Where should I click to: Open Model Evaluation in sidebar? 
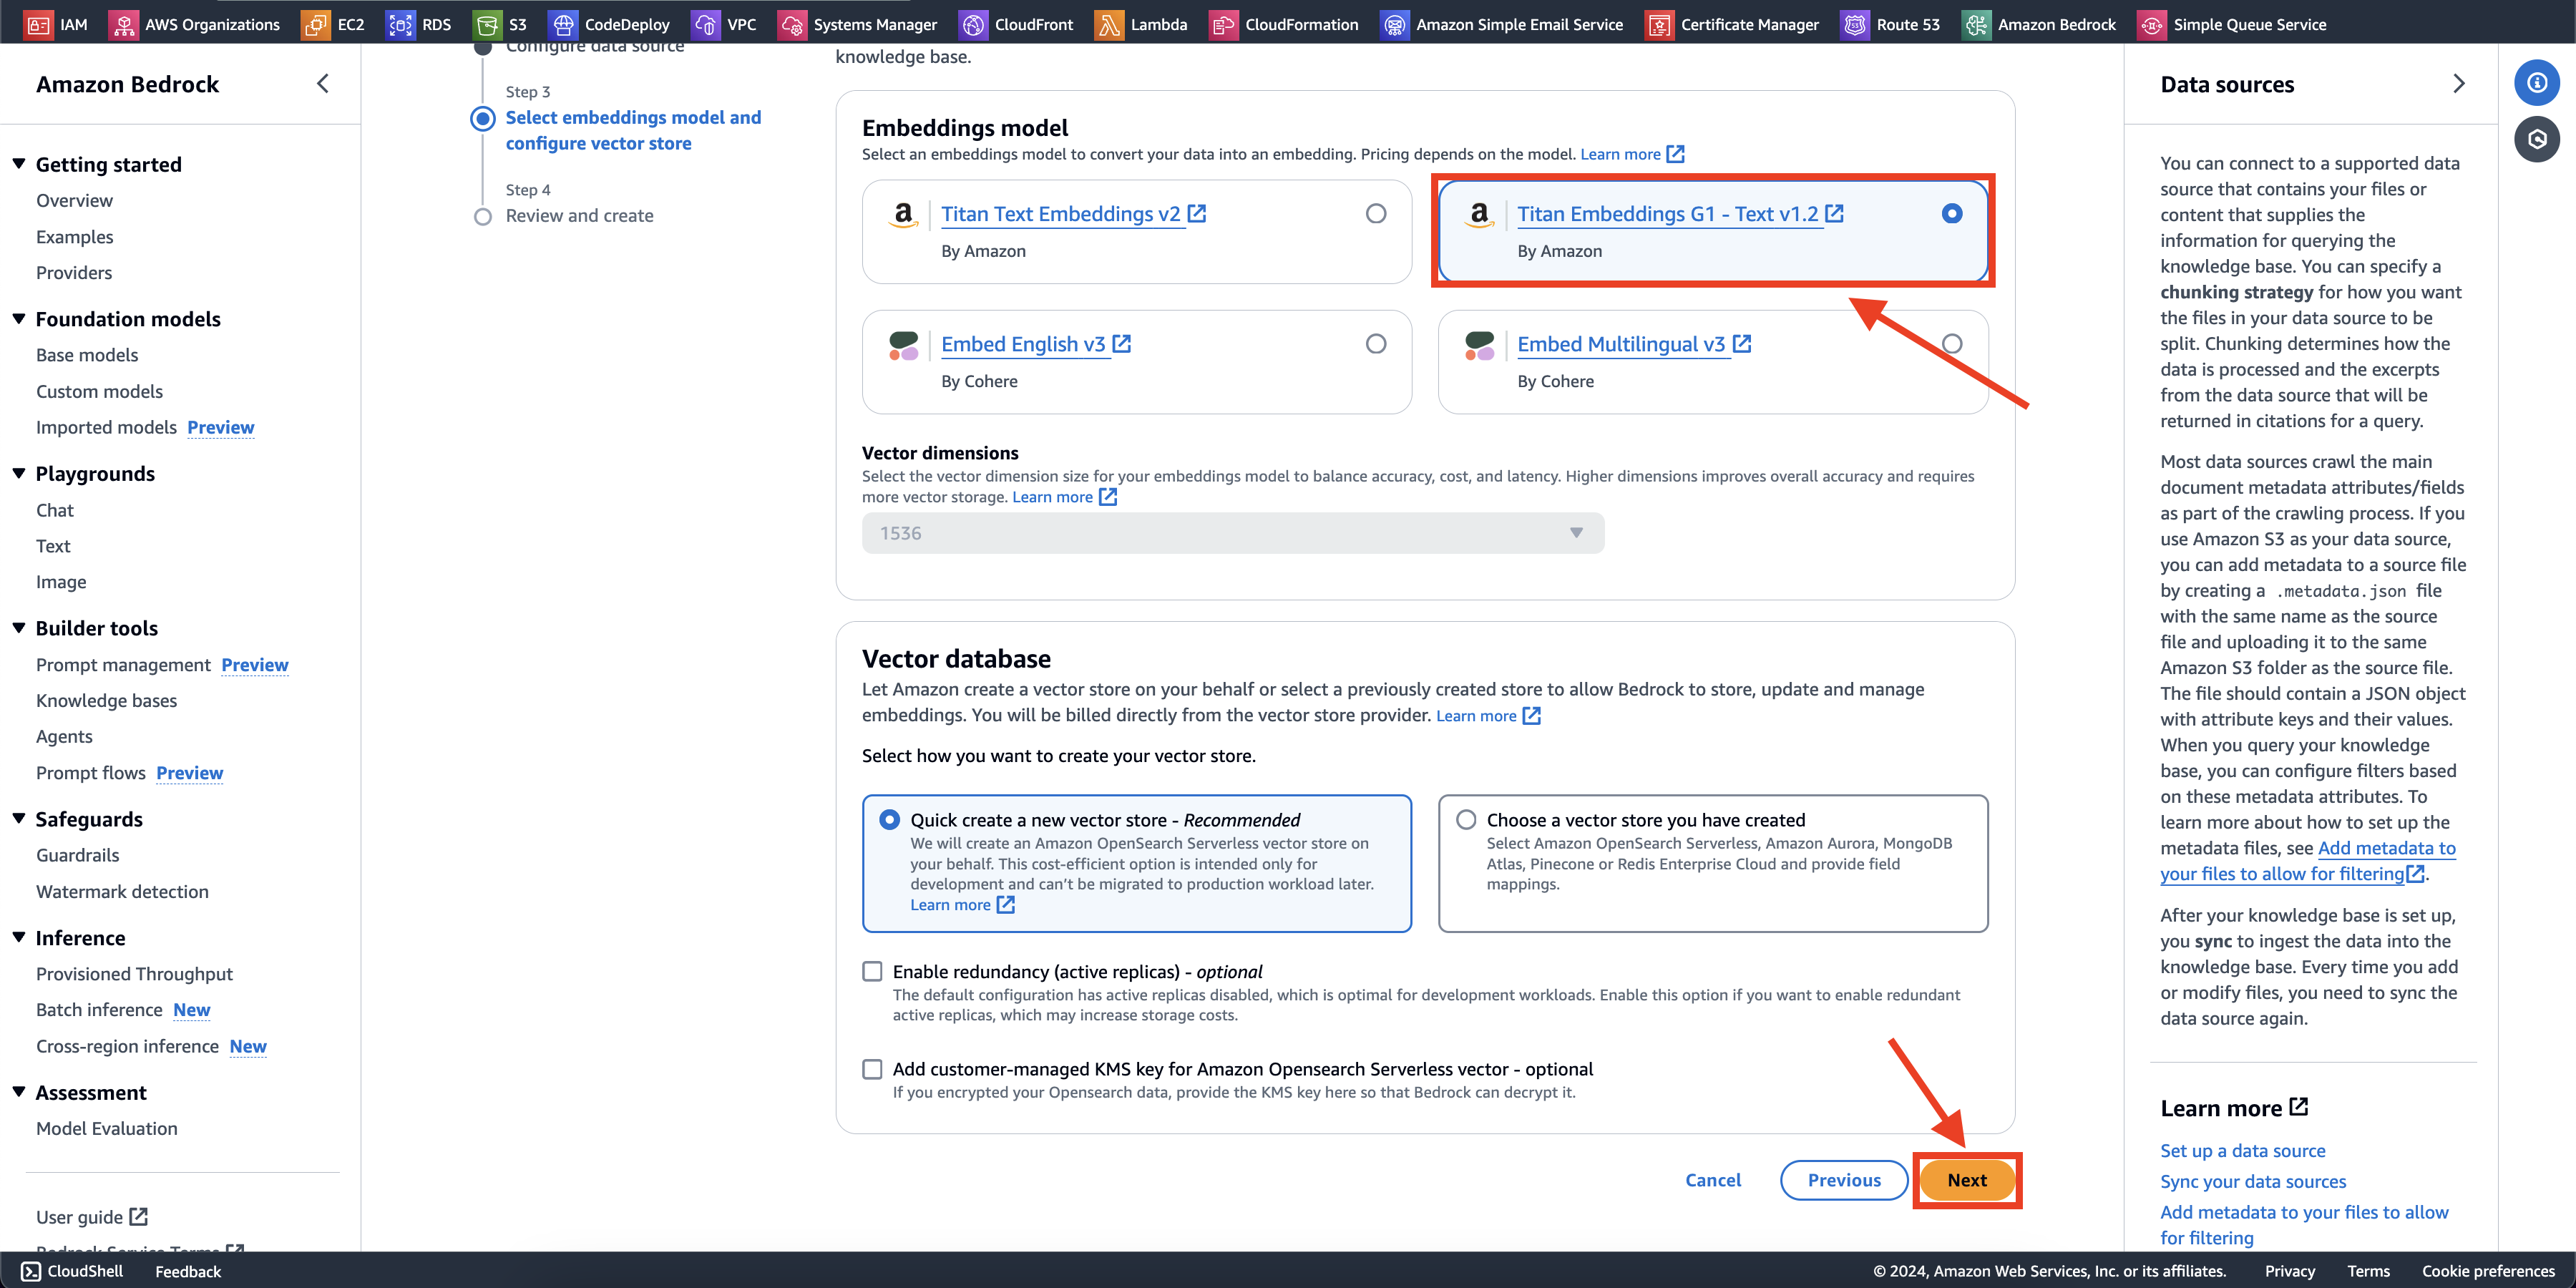(106, 1128)
